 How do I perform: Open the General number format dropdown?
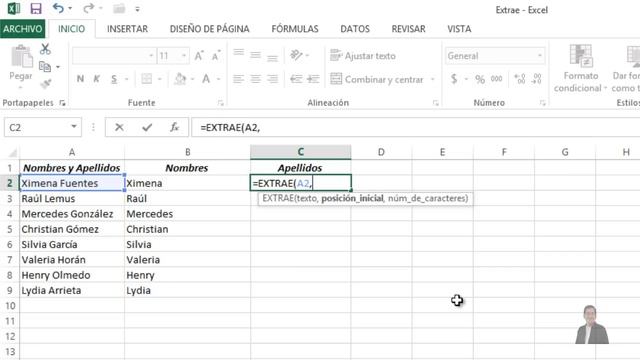[540, 56]
